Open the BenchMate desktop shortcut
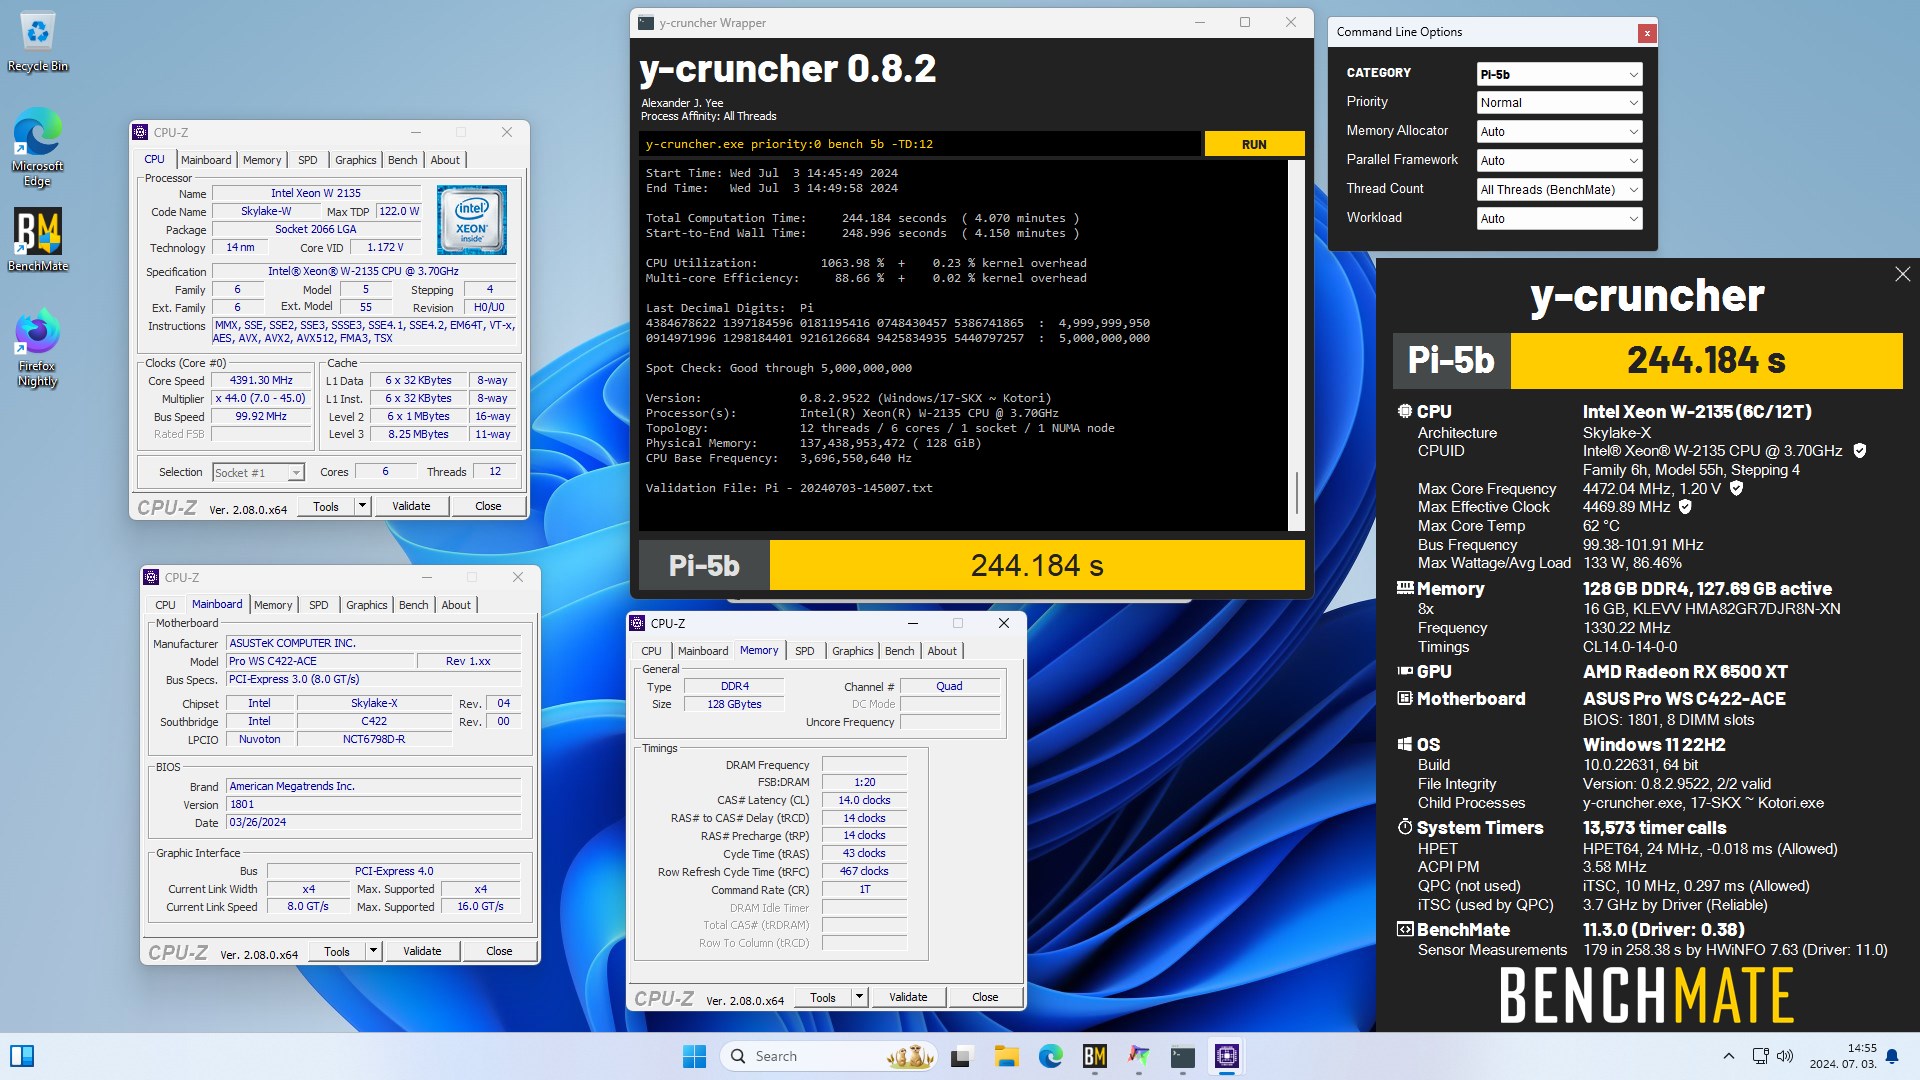The image size is (1920, 1080). coord(37,240)
